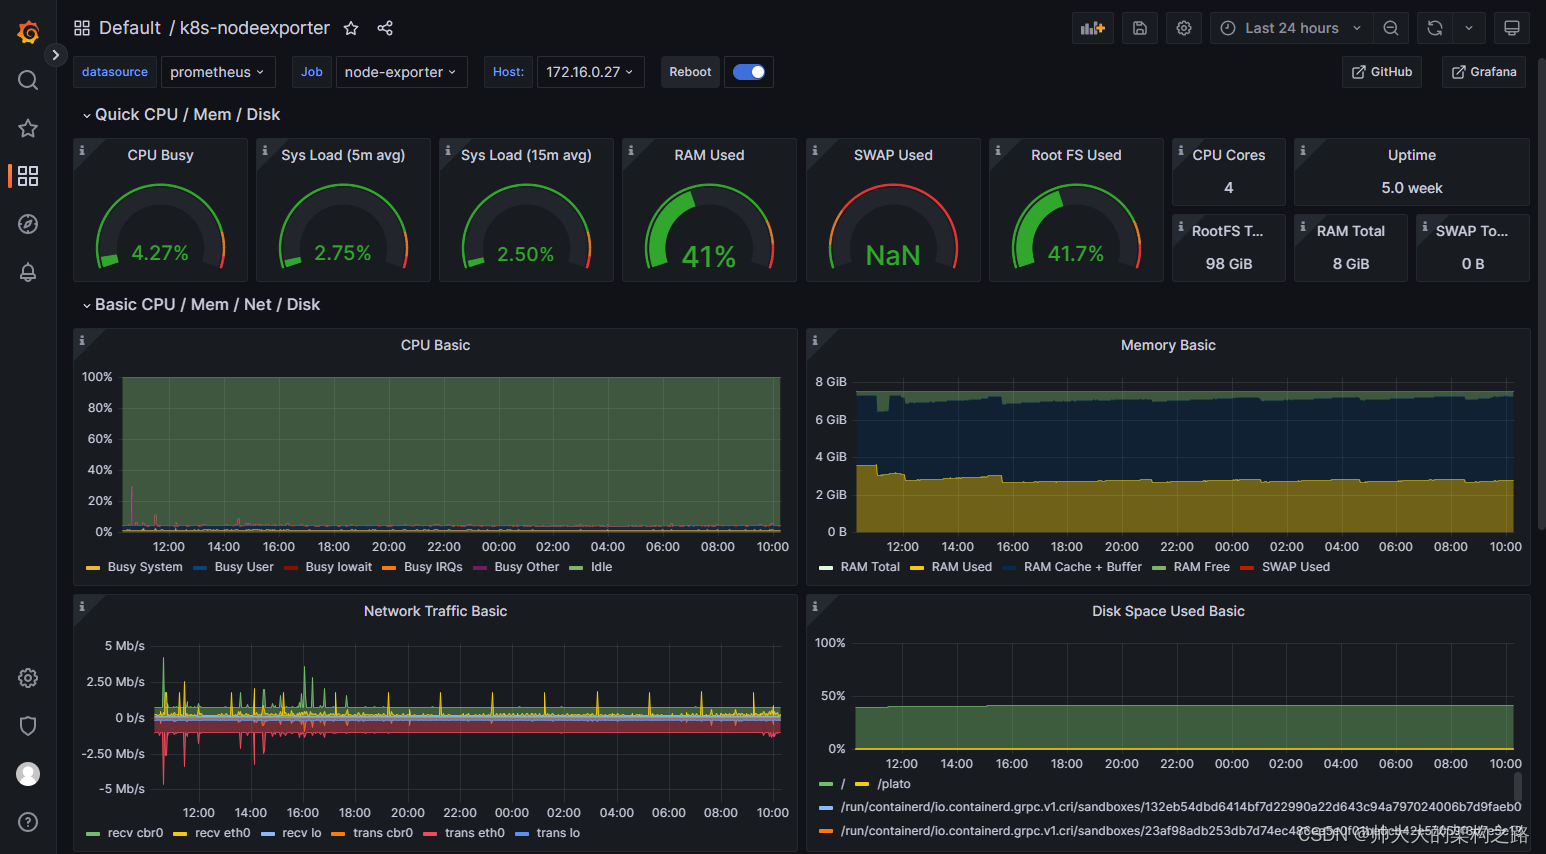Open the Dashboards grid icon in the sidebar

tap(28, 176)
